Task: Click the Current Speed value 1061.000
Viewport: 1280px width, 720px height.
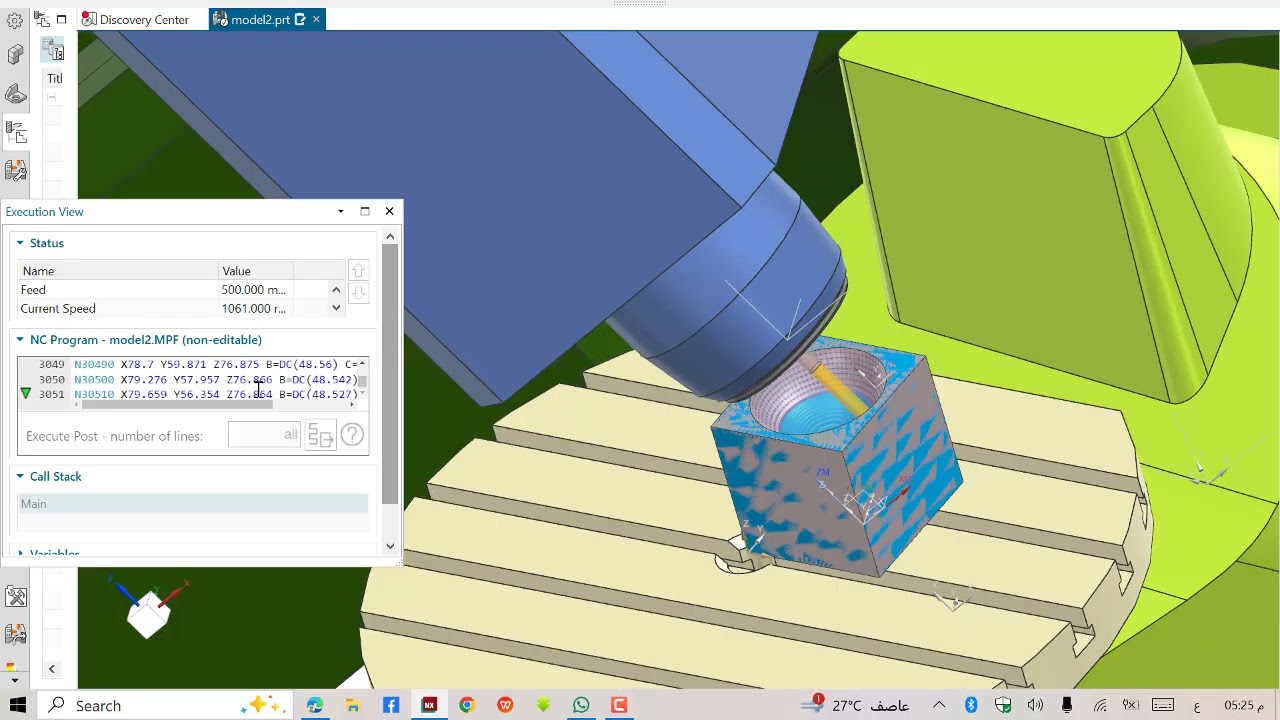Action: tap(253, 309)
